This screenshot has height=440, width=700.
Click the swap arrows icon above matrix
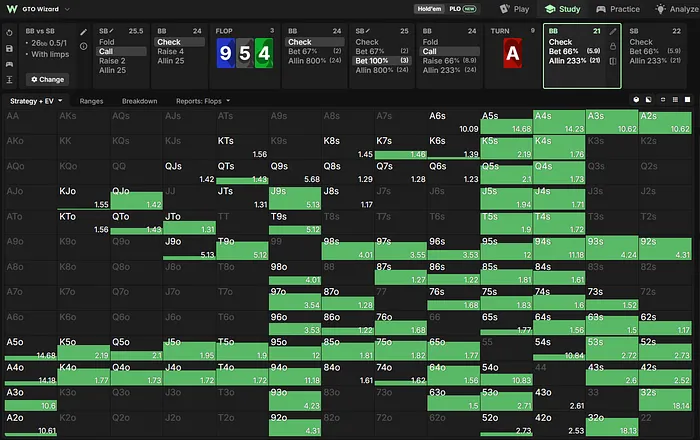coord(663,100)
